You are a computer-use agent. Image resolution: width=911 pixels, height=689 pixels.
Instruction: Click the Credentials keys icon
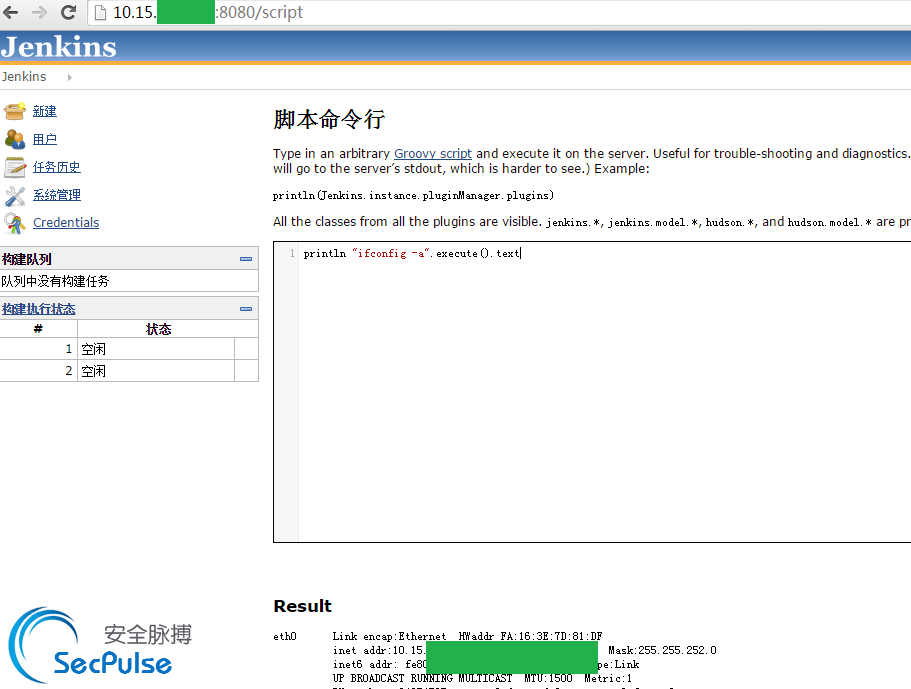point(15,223)
